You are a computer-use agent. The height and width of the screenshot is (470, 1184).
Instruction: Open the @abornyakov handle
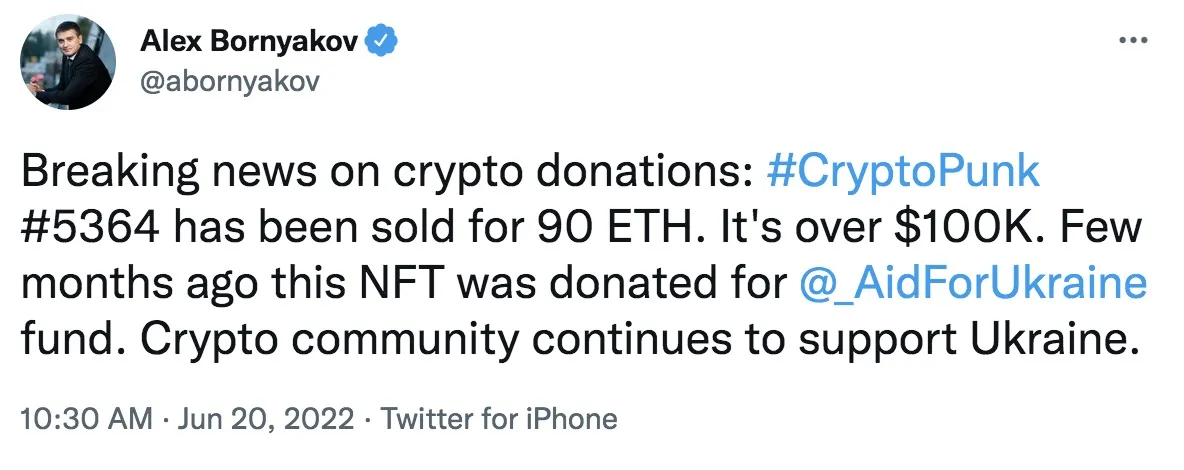point(230,81)
